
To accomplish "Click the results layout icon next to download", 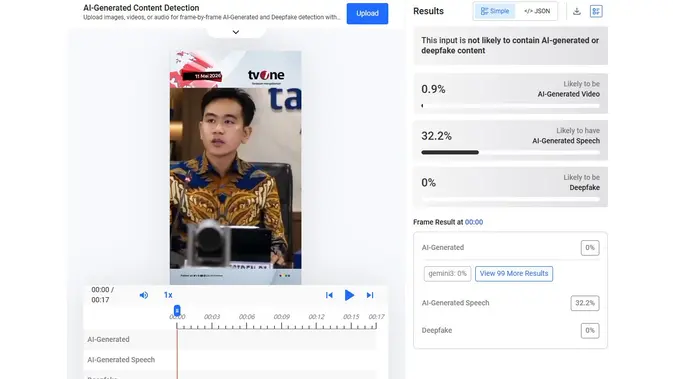I will [596, 11].
